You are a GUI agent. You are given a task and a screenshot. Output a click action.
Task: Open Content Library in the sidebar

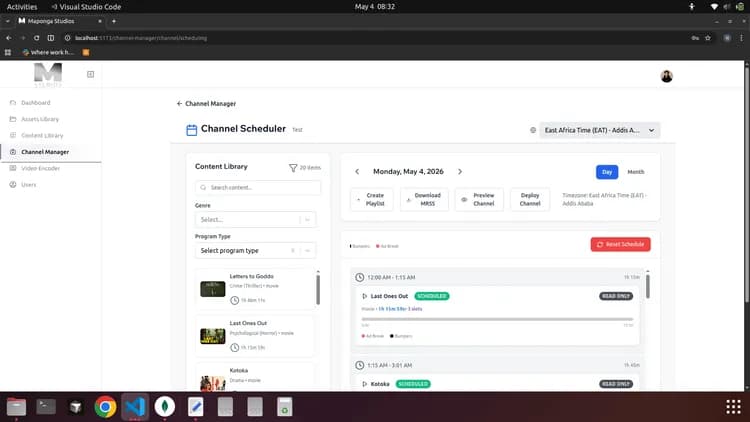click(x=50, y=135)
